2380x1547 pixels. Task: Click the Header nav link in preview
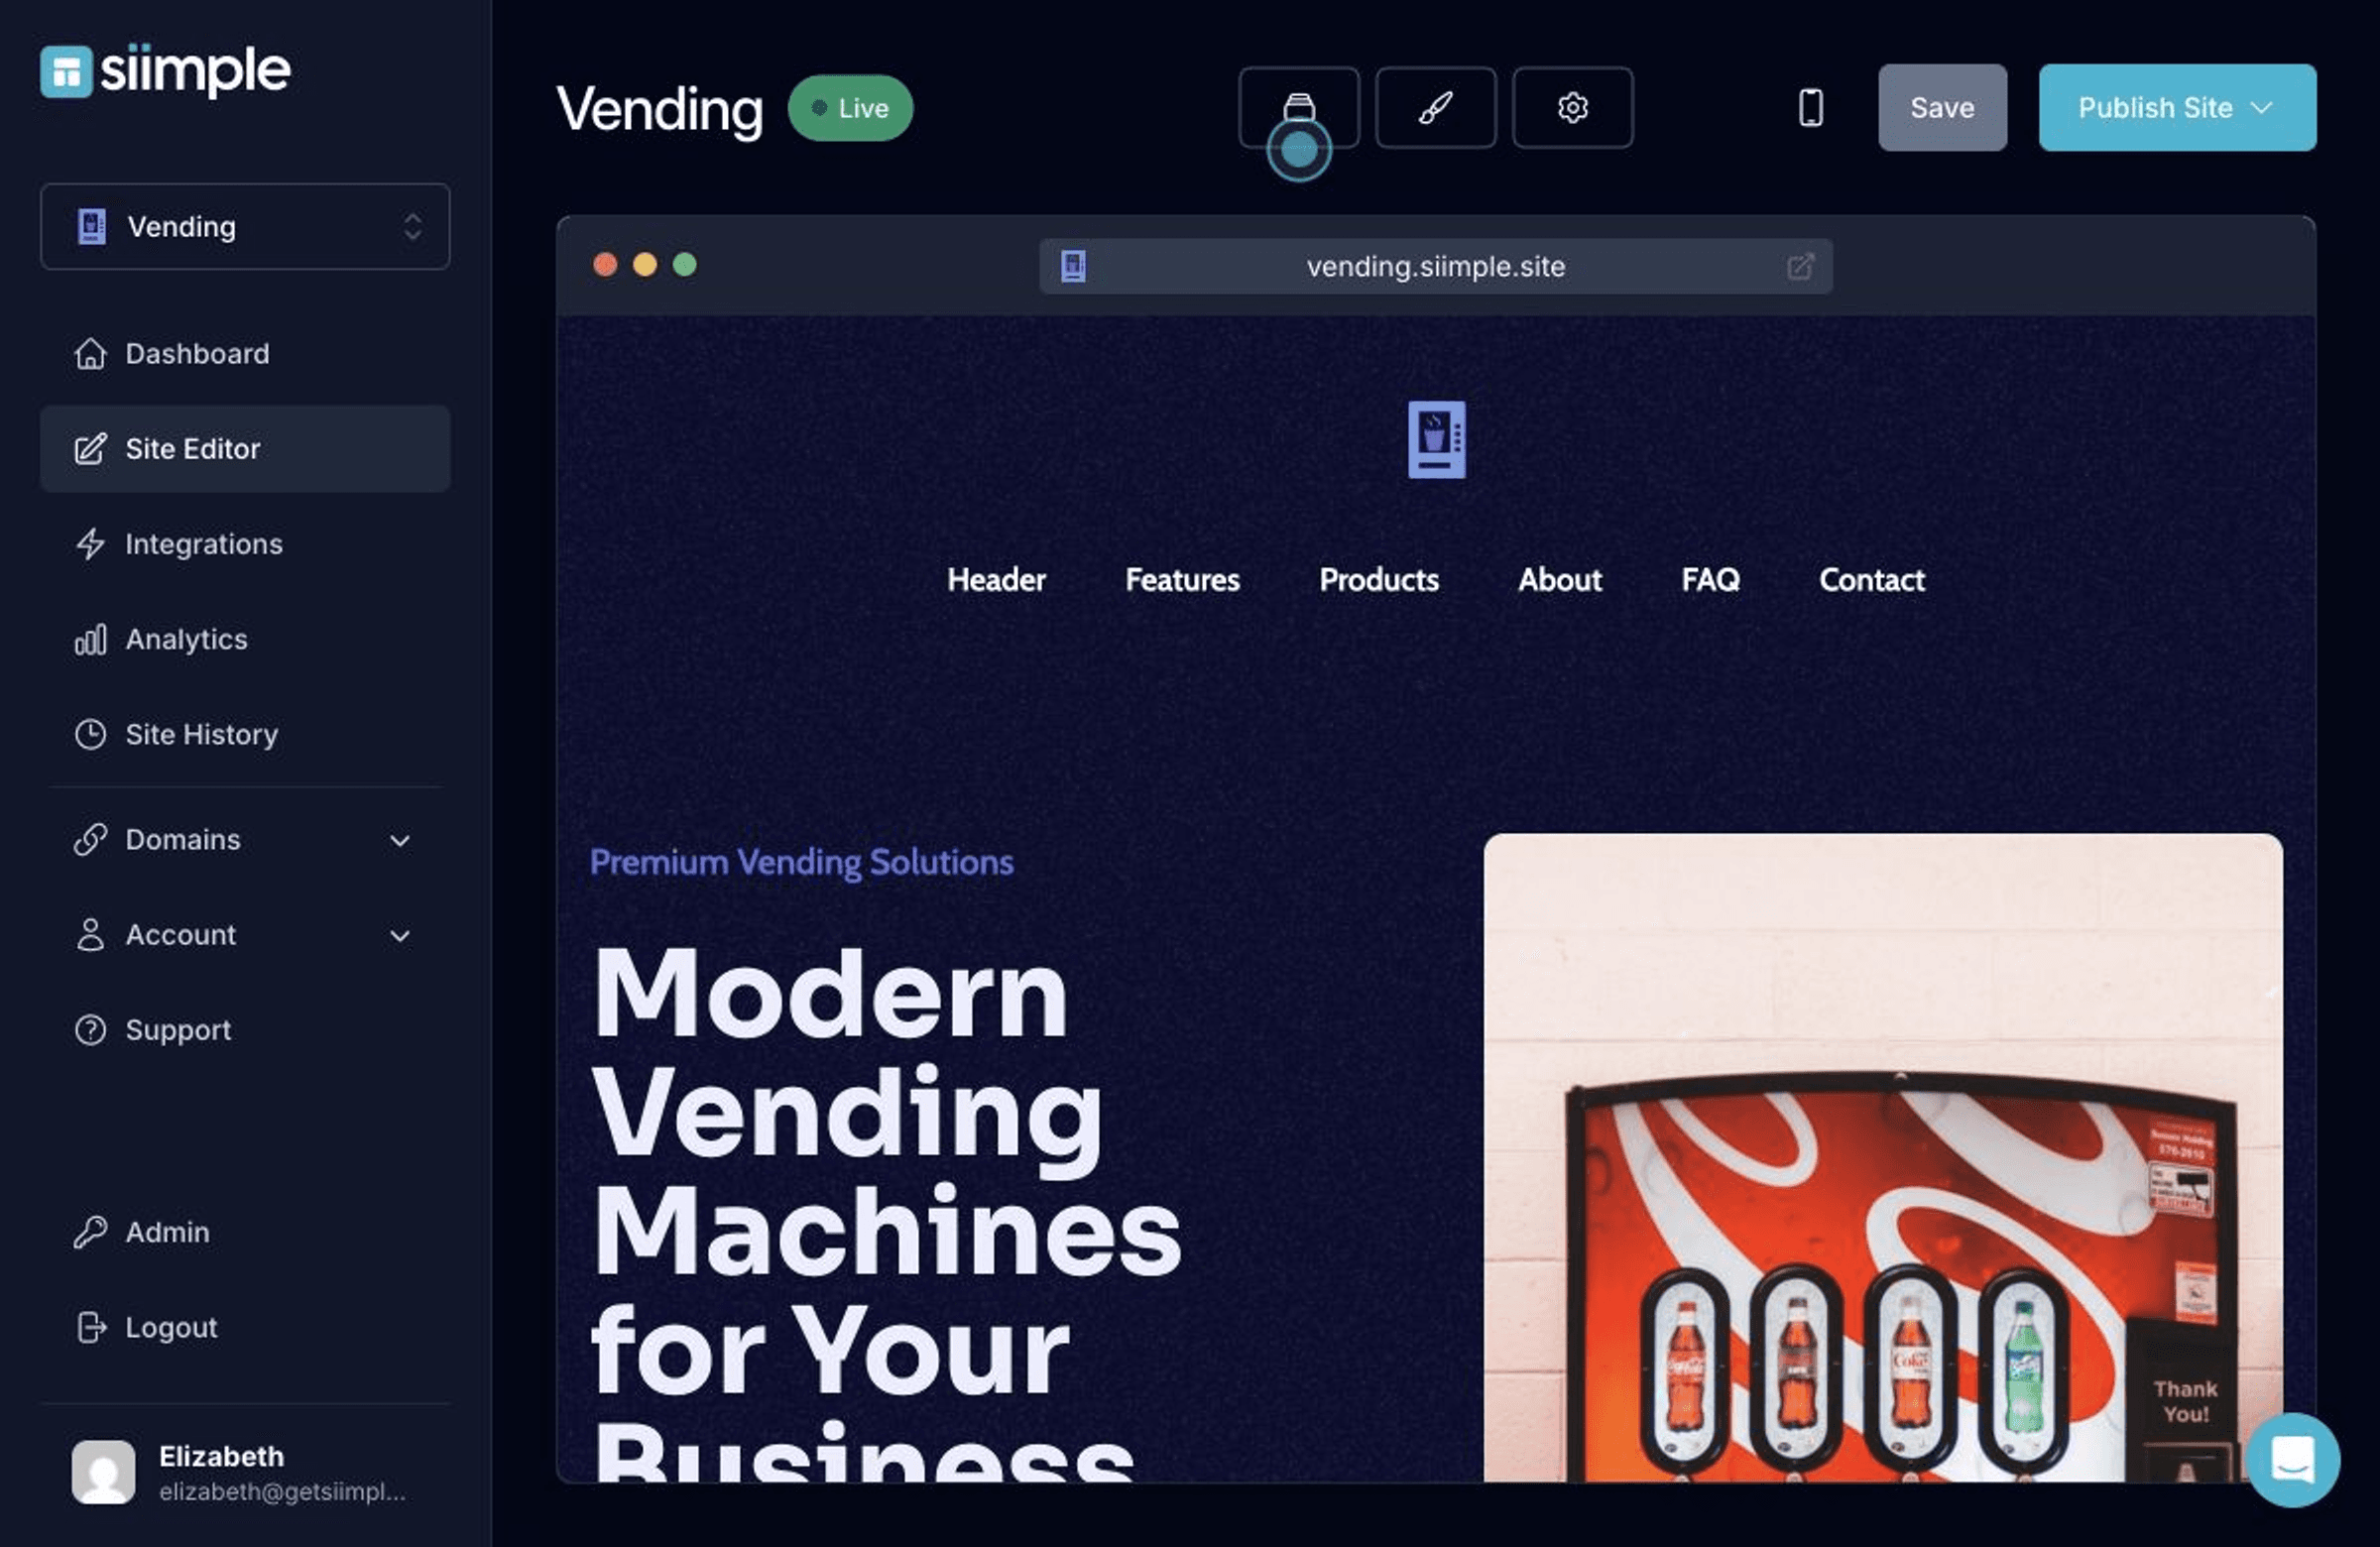pos(996,580)
